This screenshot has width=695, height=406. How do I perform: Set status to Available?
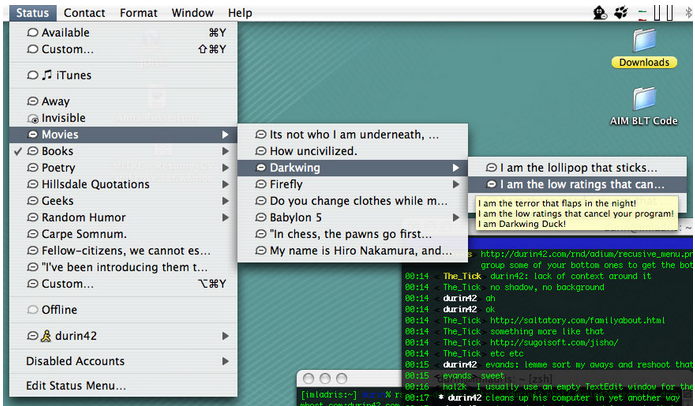coord(123,32)
